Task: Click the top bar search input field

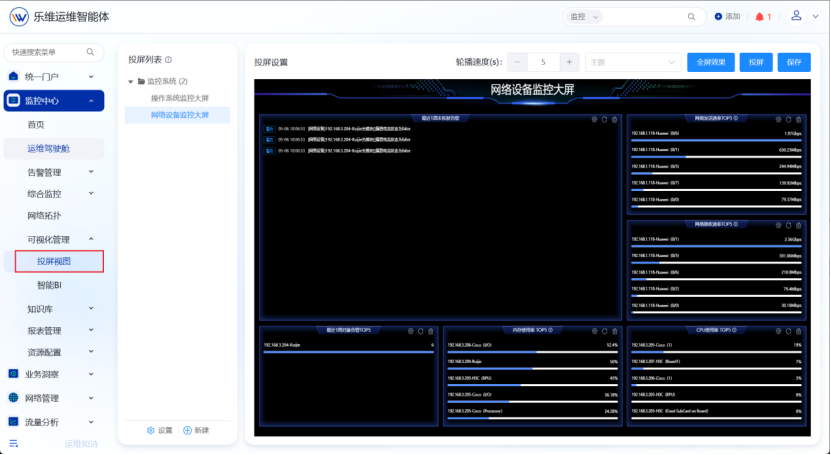Action: click(x=644, y=16)
